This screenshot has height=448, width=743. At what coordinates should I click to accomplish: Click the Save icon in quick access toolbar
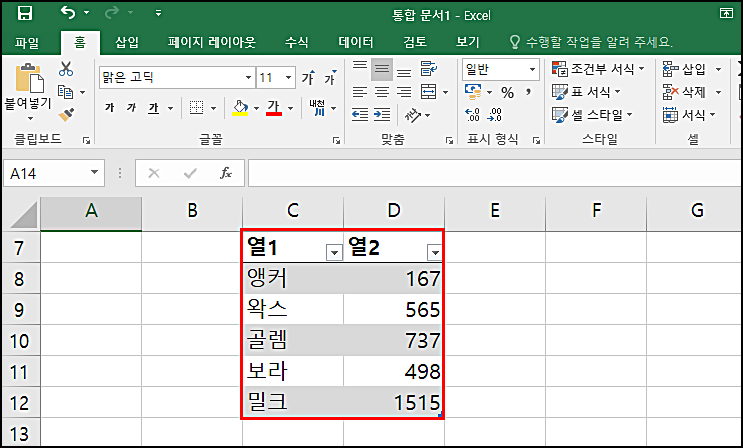pos(25,13)
